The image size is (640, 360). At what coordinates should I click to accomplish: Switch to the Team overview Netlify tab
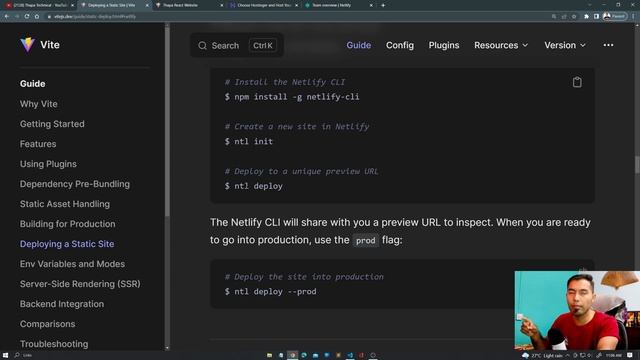click(x=338, y=5)
